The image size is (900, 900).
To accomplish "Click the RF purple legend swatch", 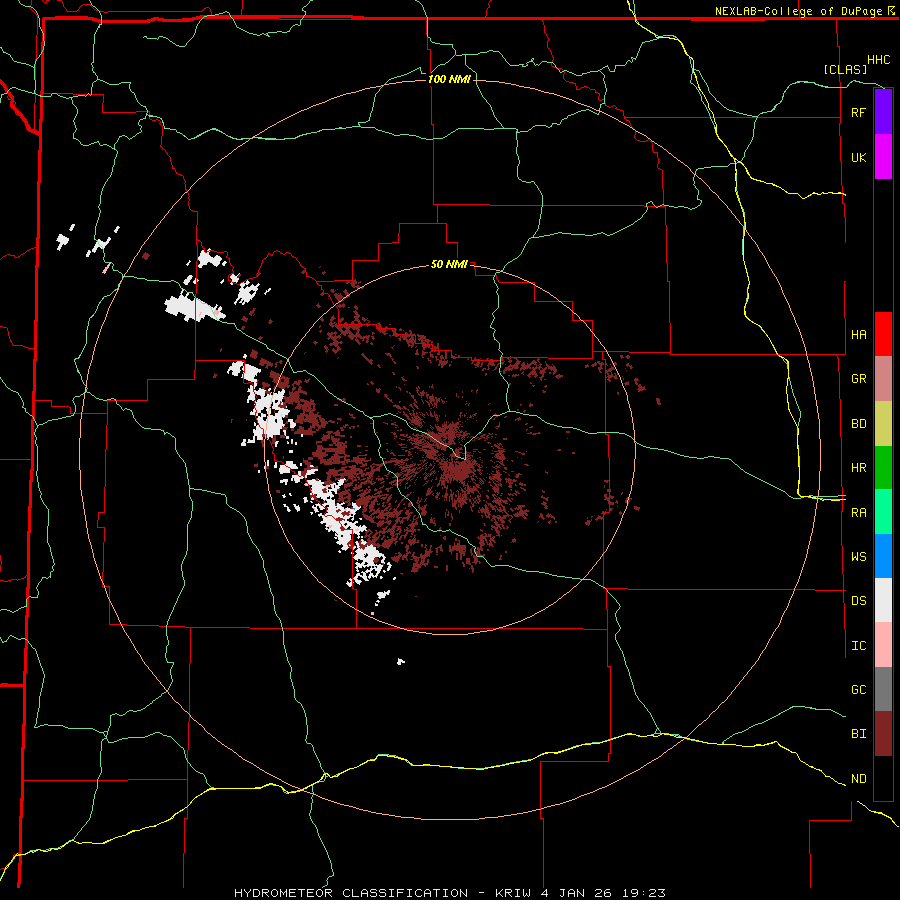I will [883, 112].
